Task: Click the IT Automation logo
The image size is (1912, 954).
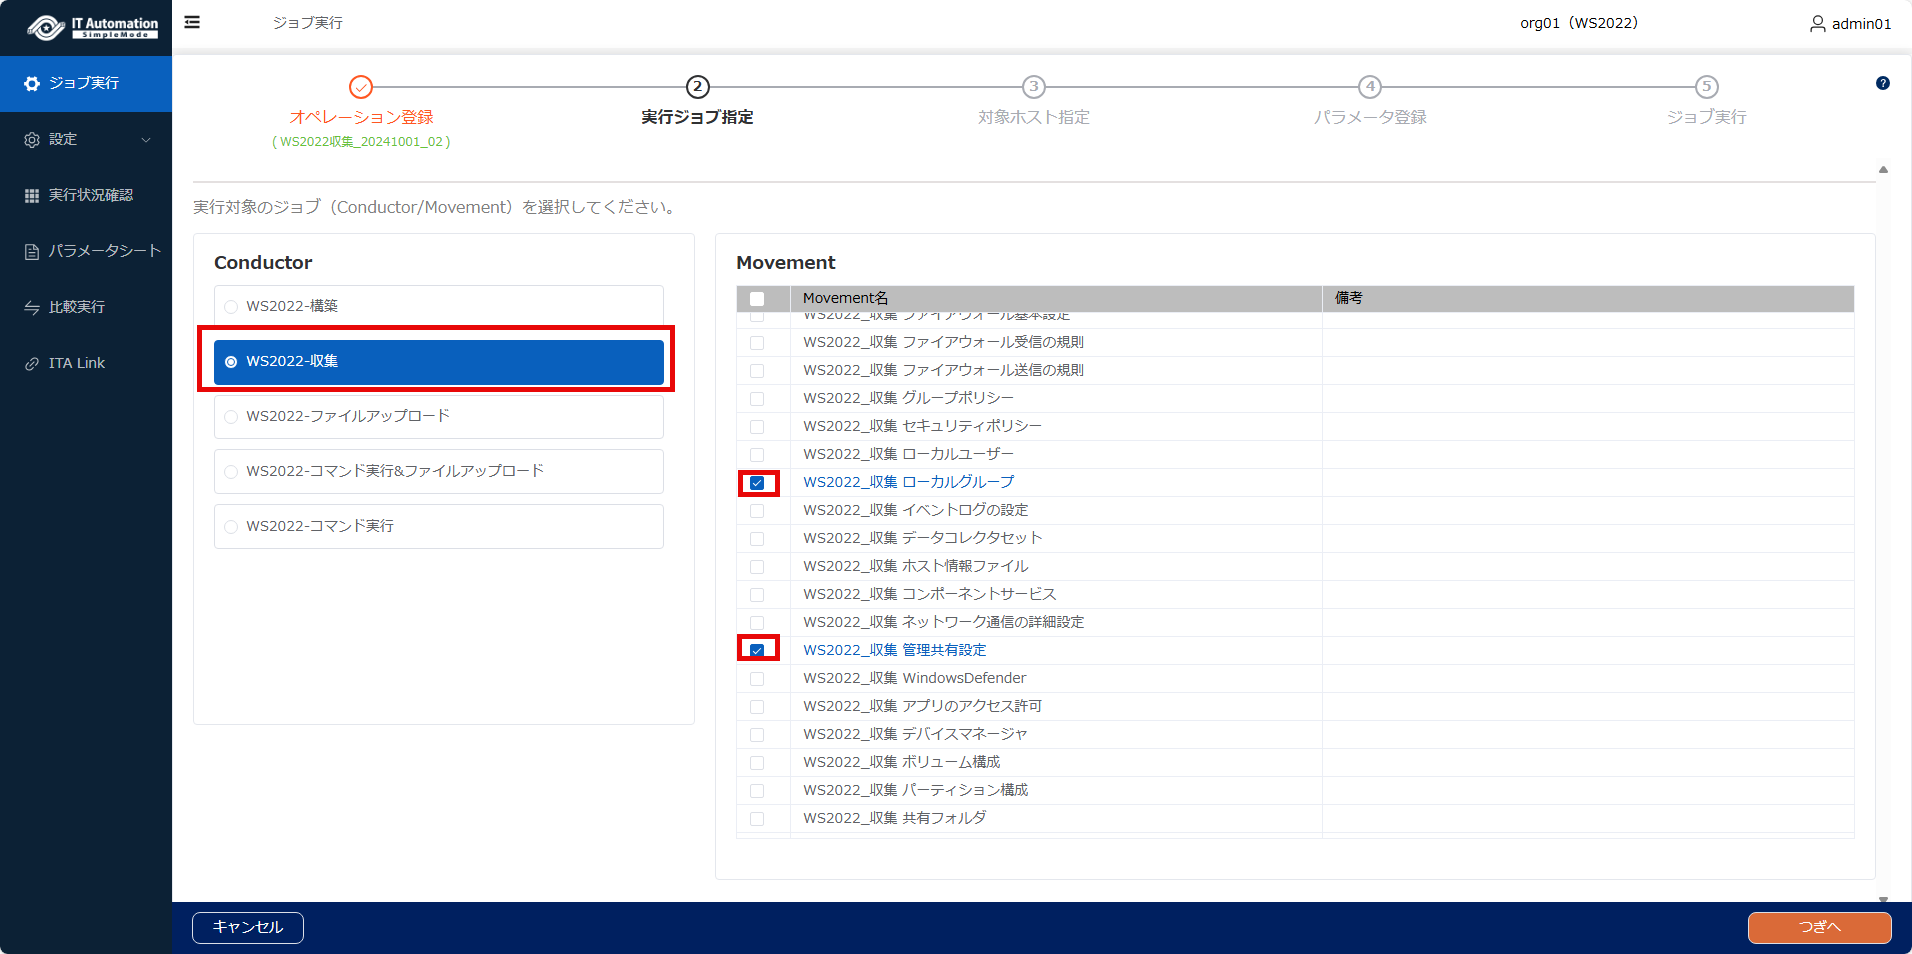Action: (92, 27)
